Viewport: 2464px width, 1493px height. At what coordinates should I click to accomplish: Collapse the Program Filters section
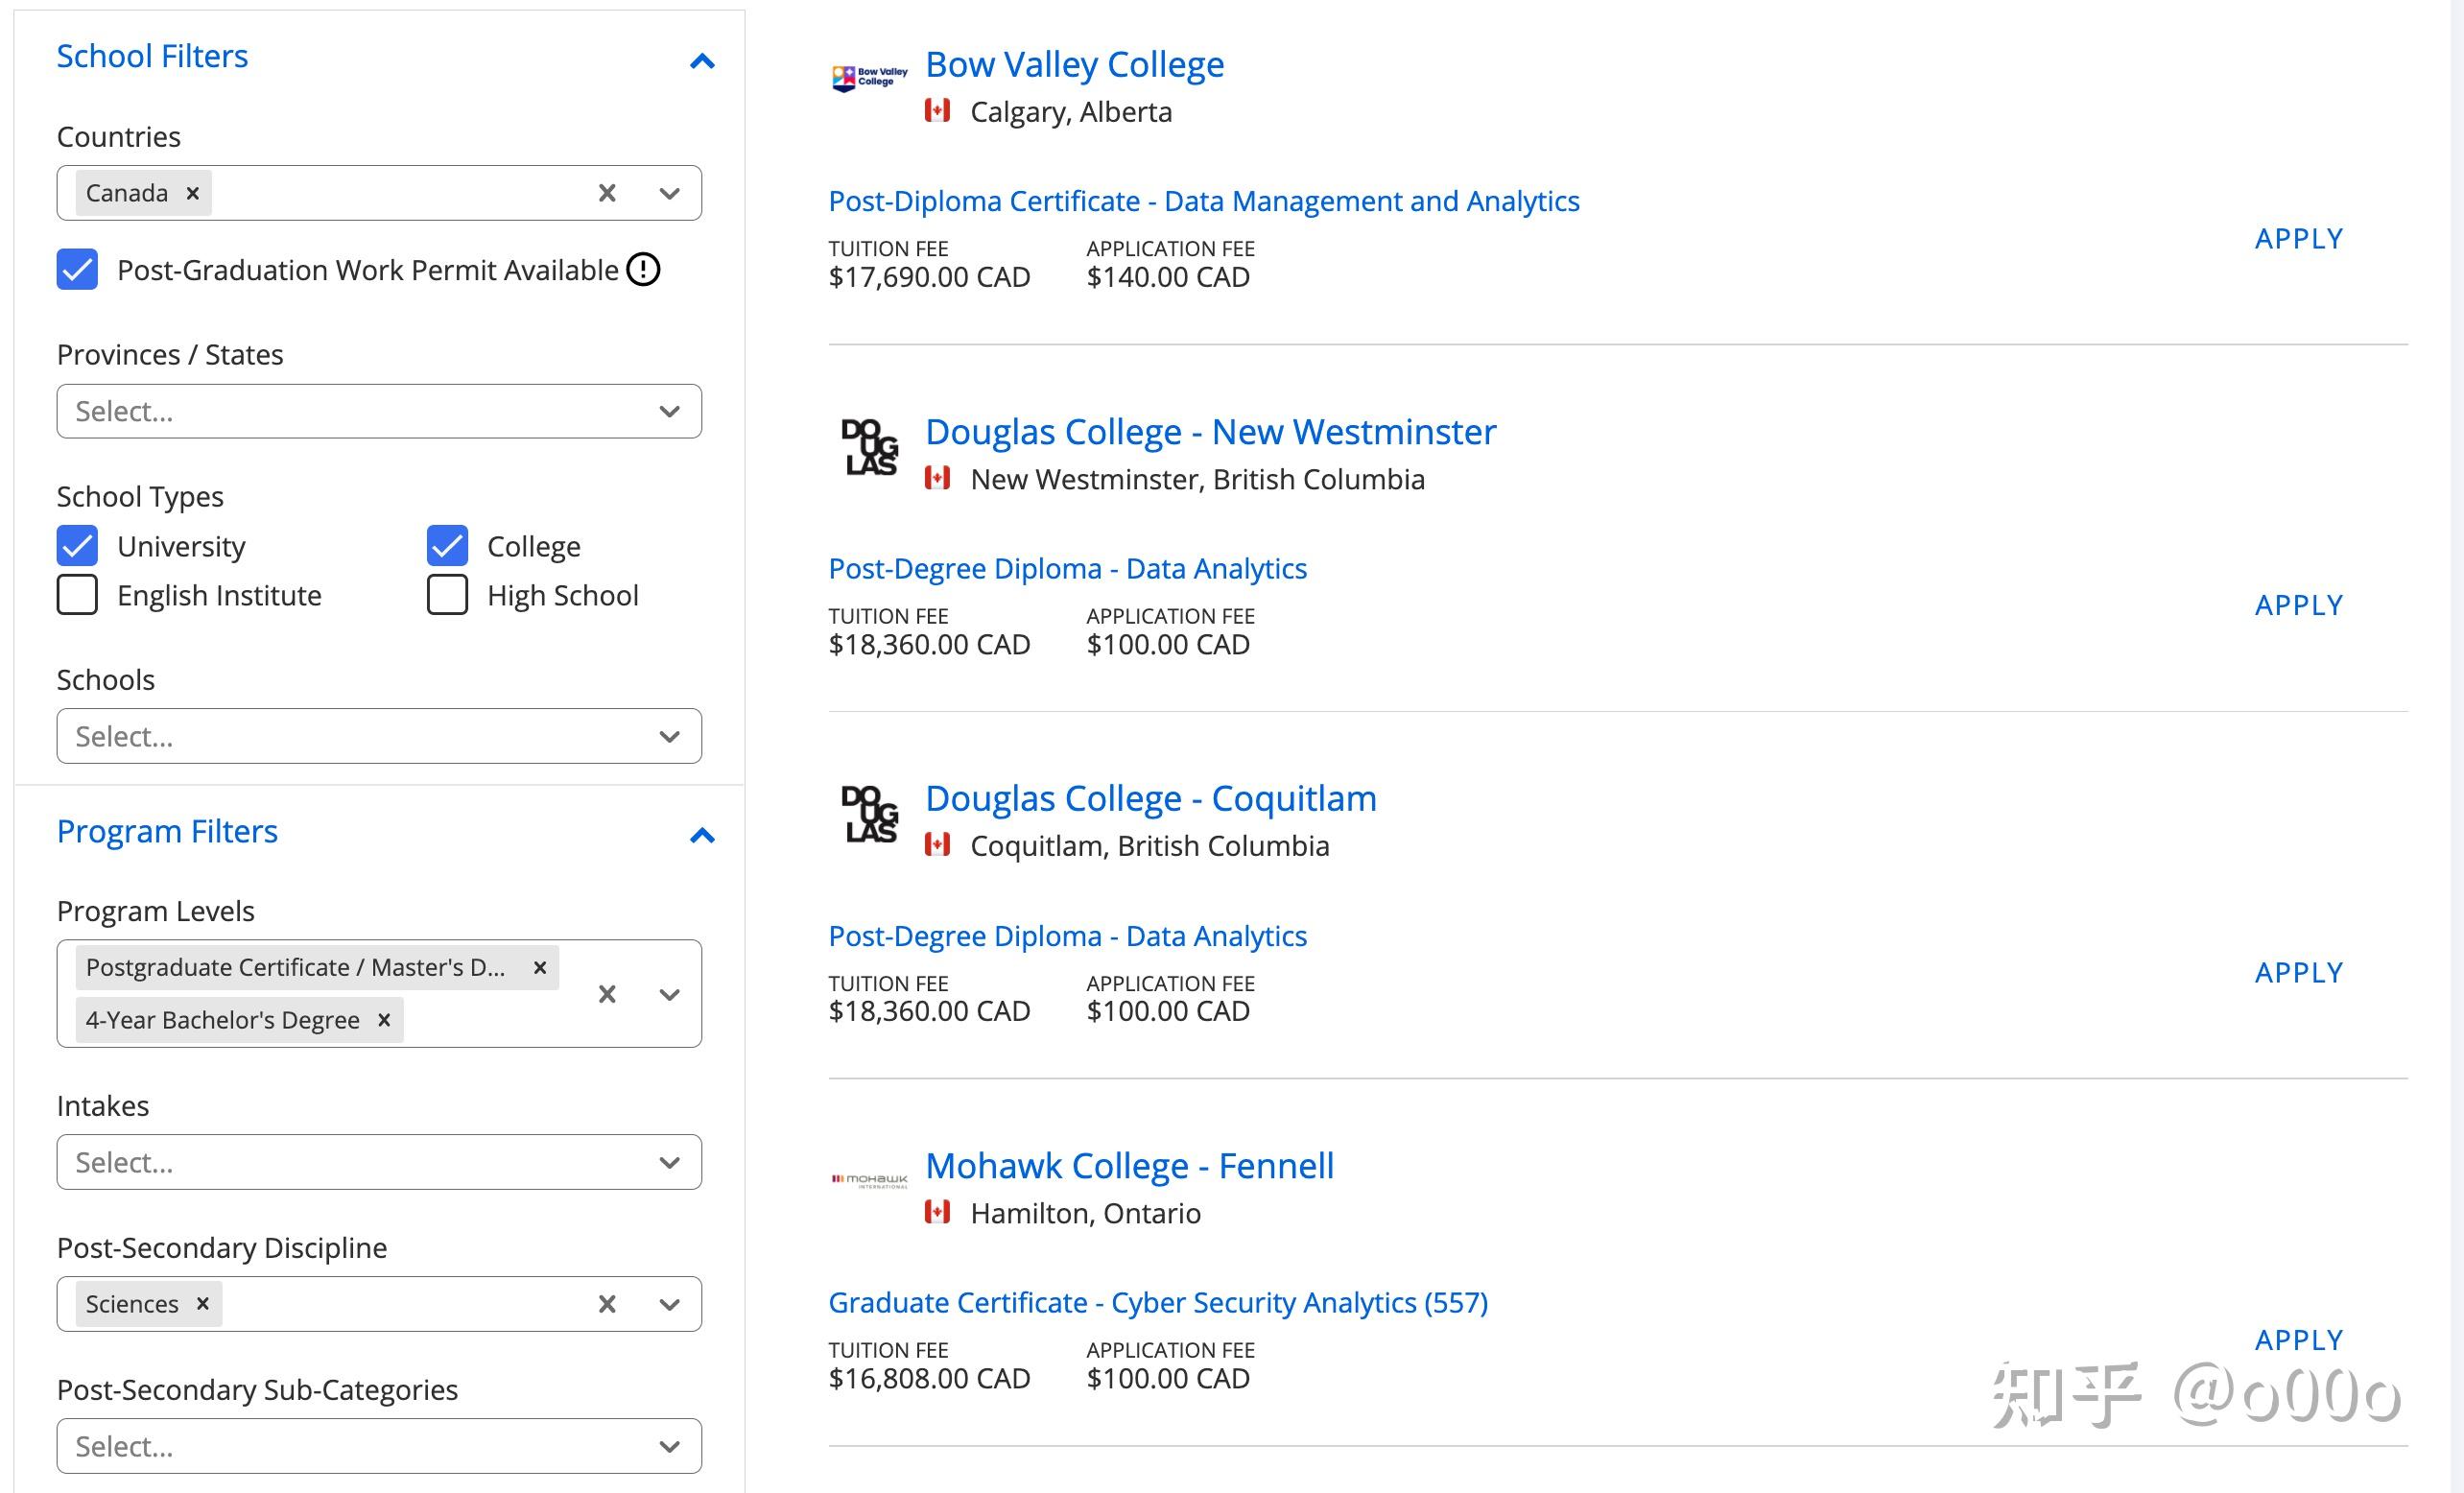pyautogui.click(x=702, y=835)
